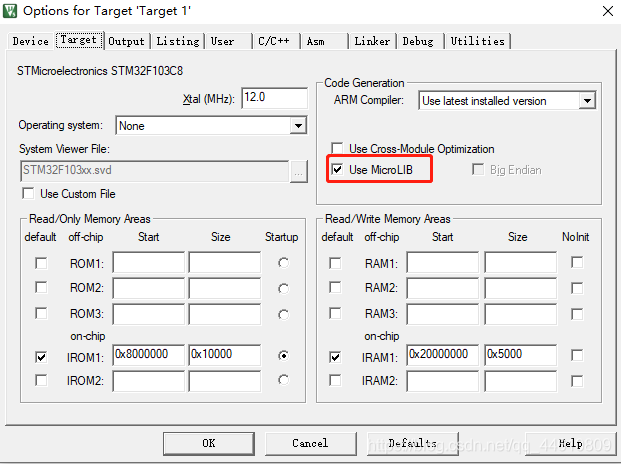The height and width of the screenshot is (464, 621).
Task: Select ROM3 as Startup radio button
Action: click(x=283, y=315)
